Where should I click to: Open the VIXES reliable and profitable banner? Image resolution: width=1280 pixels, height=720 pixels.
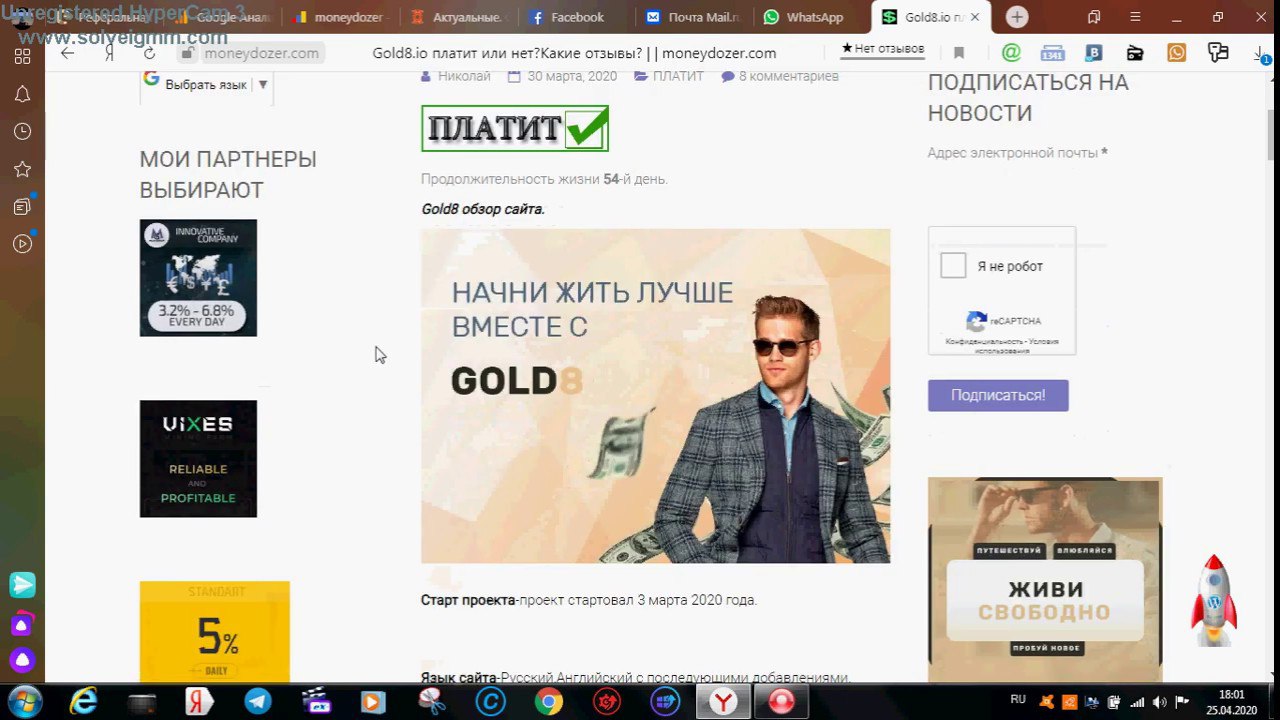pyautogui.click(x=198, y=459)
